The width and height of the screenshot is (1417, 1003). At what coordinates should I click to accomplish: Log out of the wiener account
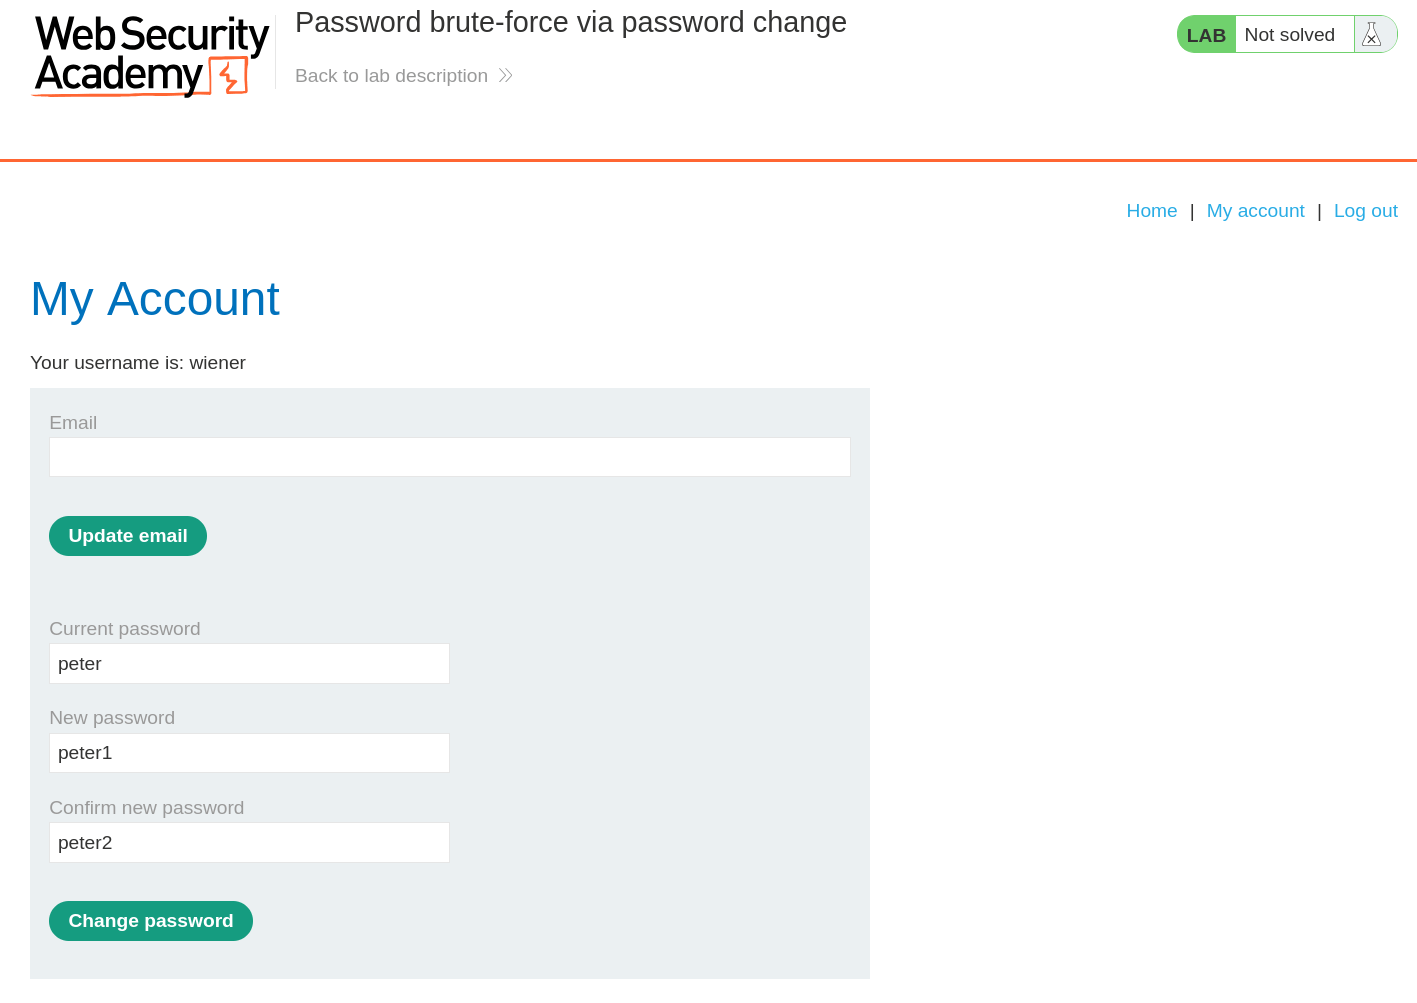point(1366,210)
